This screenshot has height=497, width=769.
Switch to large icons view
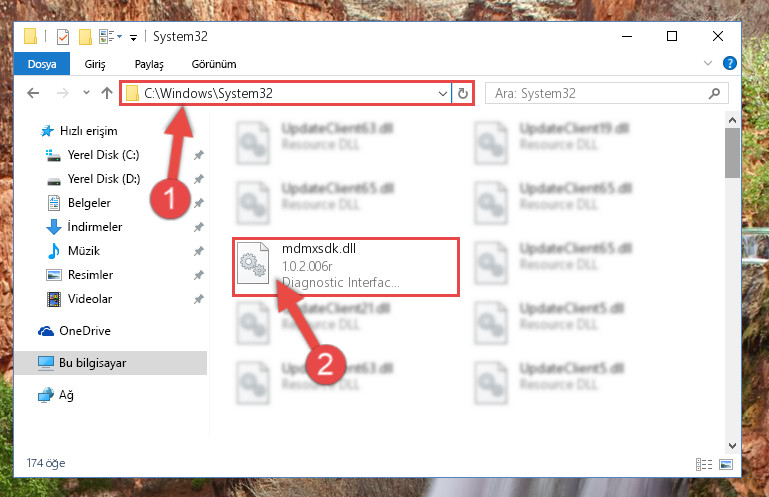pyautogui.click(x=726, y=464)
